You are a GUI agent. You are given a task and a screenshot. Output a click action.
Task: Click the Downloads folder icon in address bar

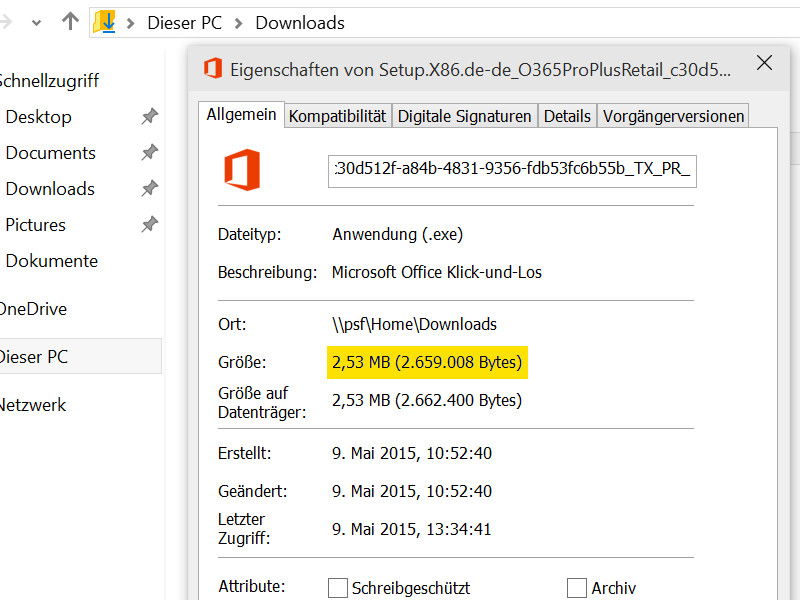(x=105, y=22)
